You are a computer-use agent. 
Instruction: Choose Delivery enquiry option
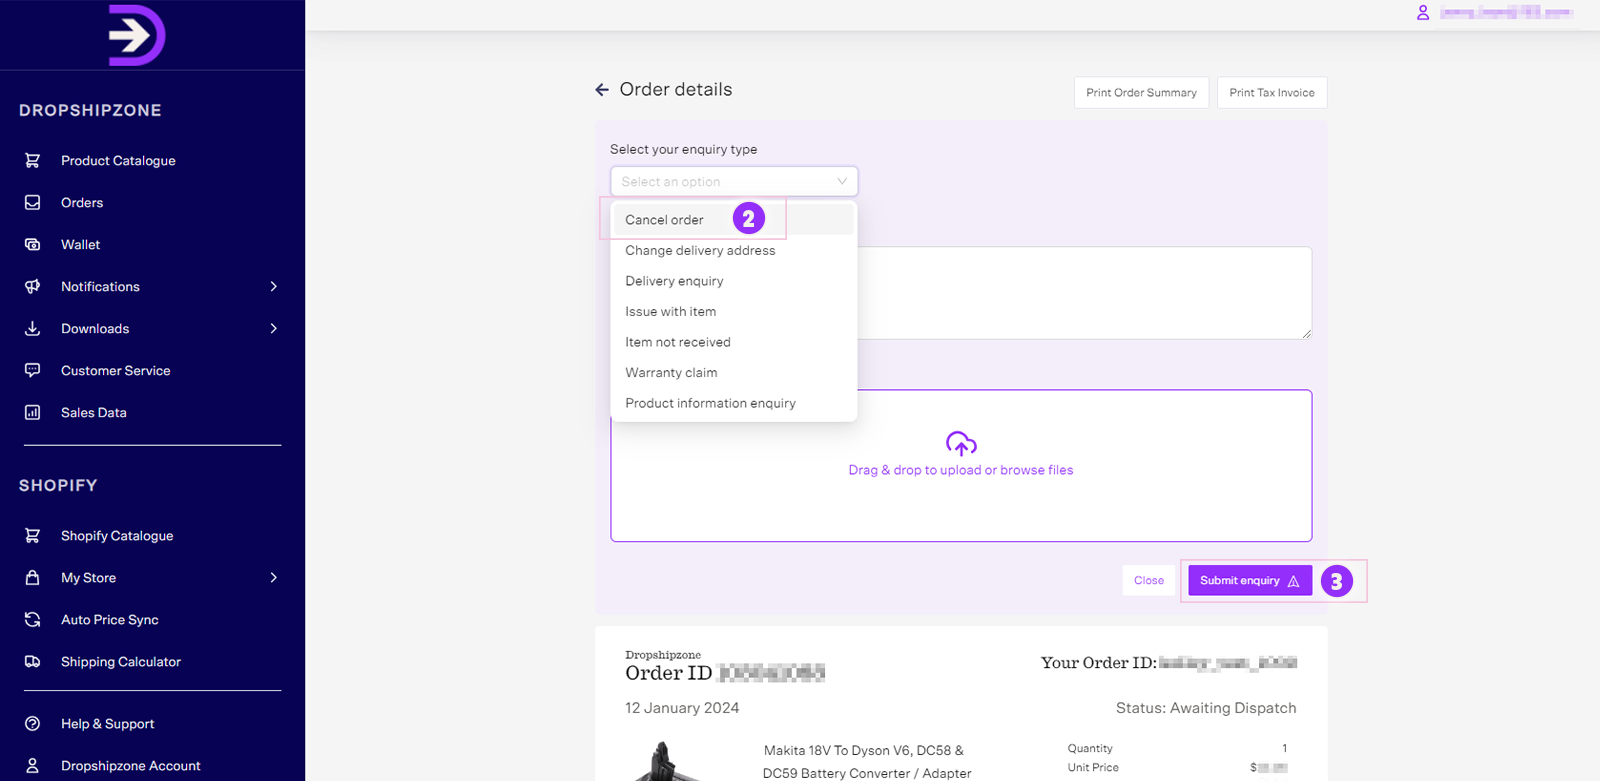(734, 281)
